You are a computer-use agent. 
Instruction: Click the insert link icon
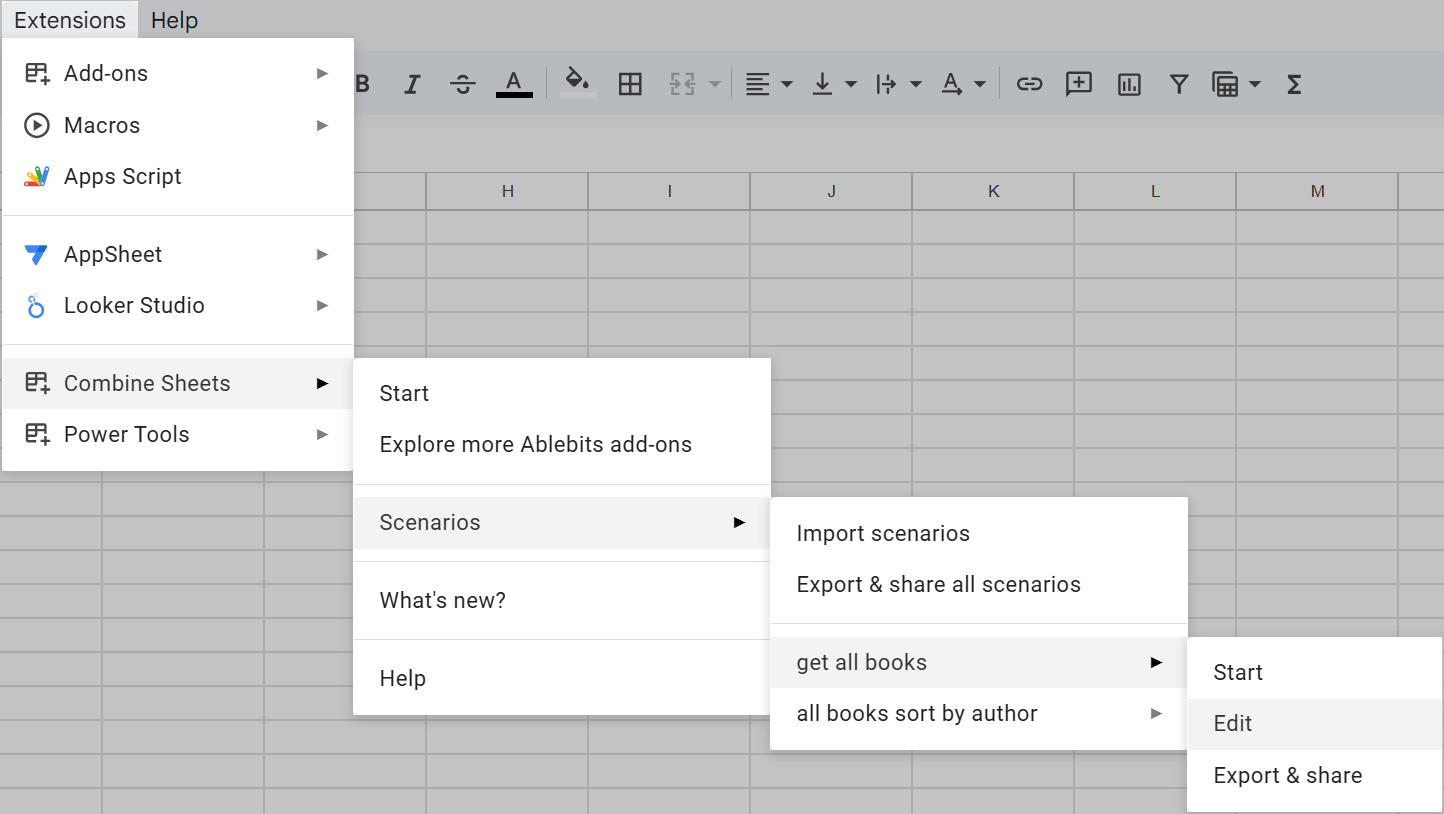click(1029, 85)
